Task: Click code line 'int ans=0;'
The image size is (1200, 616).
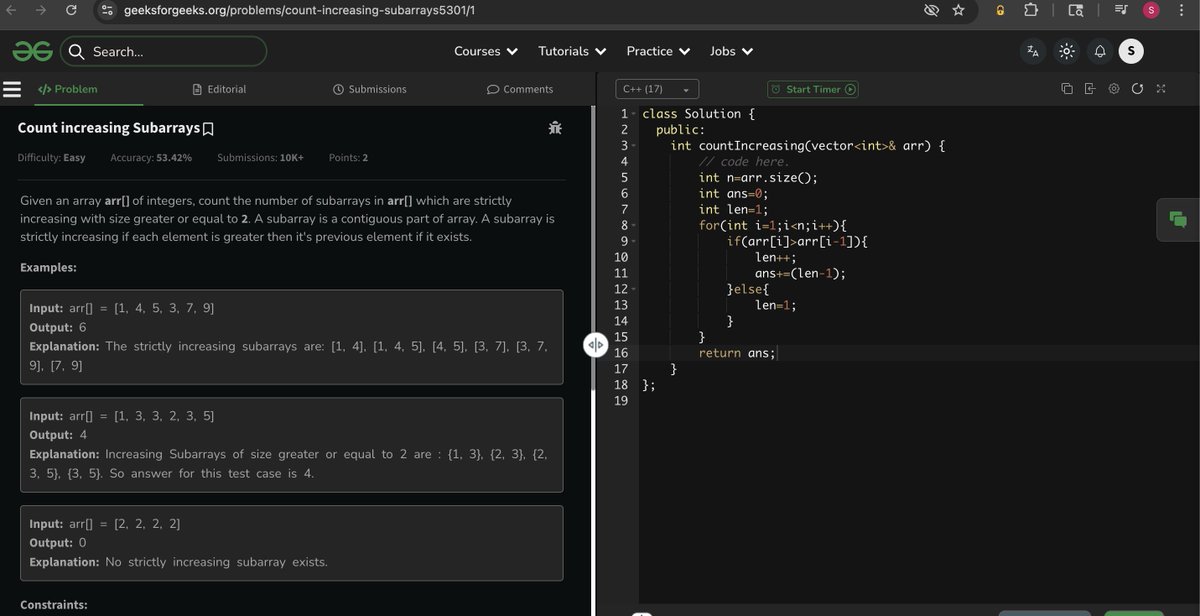Action: click(x=734, y=194)
